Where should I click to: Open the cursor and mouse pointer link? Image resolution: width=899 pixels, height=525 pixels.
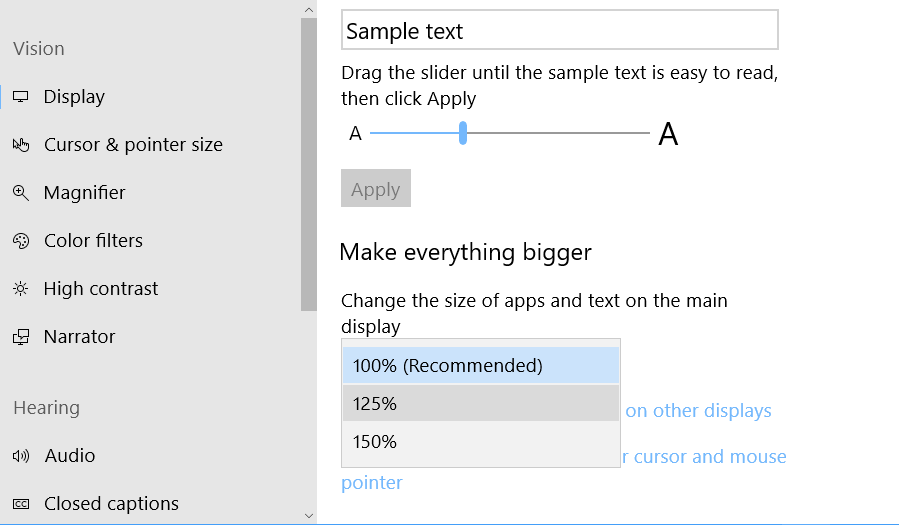[x=708, y=457]
